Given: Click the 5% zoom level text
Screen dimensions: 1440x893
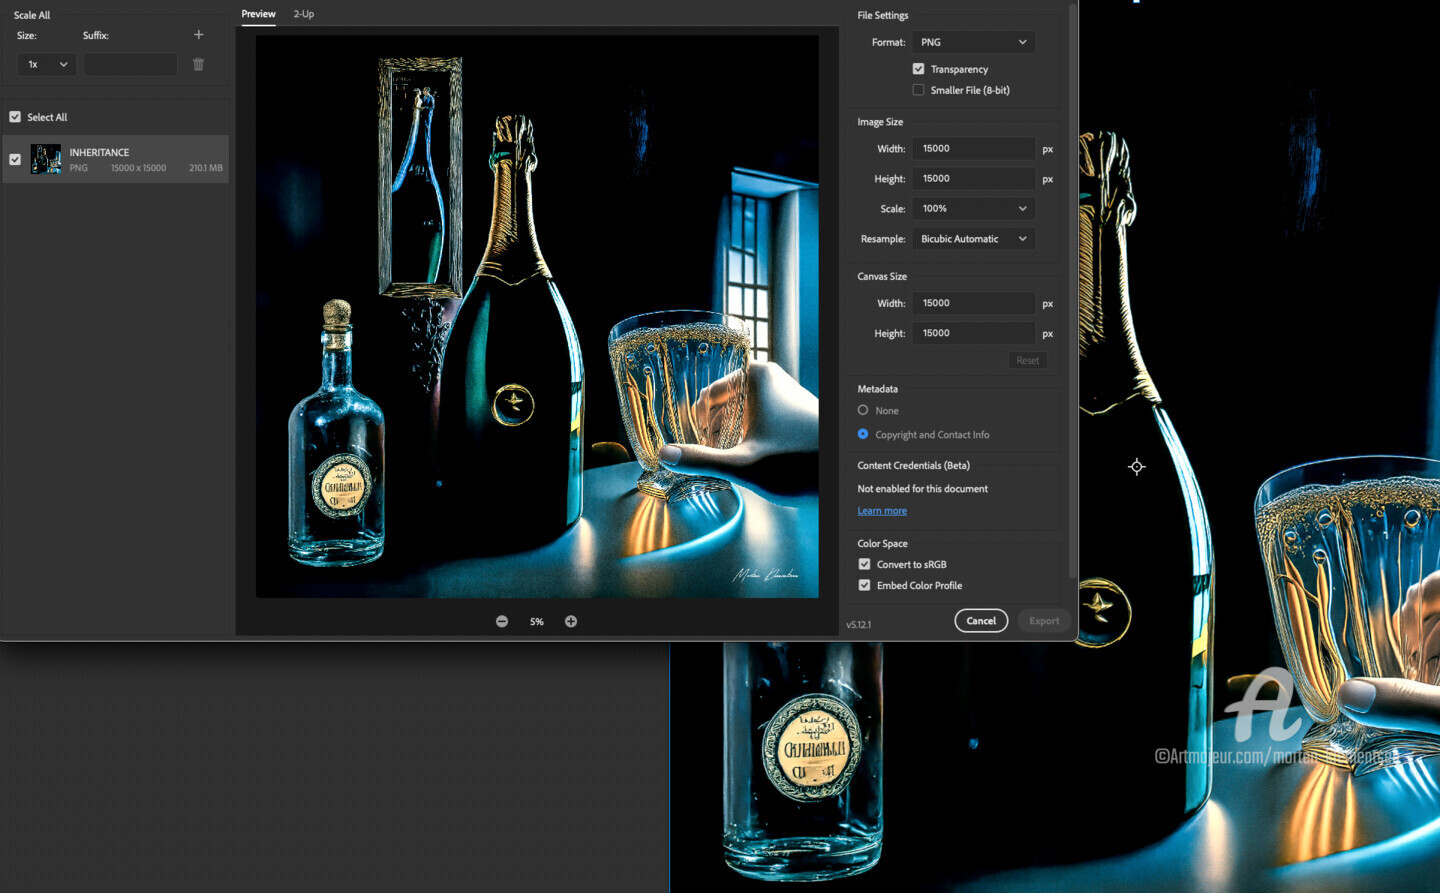Looking at the screenshot, I should [537, 622].
